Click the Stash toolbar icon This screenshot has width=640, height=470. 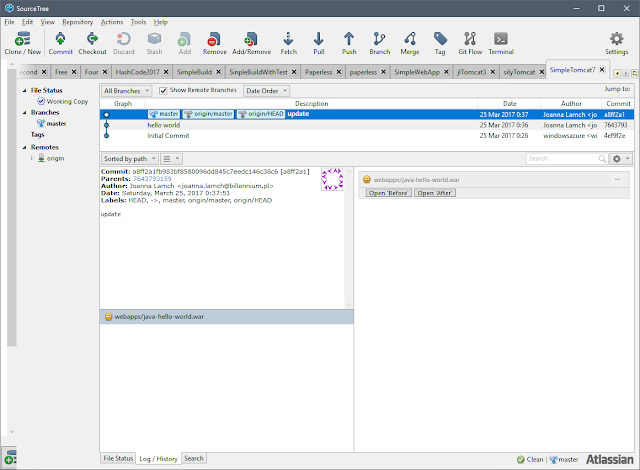tap(154, 43)
